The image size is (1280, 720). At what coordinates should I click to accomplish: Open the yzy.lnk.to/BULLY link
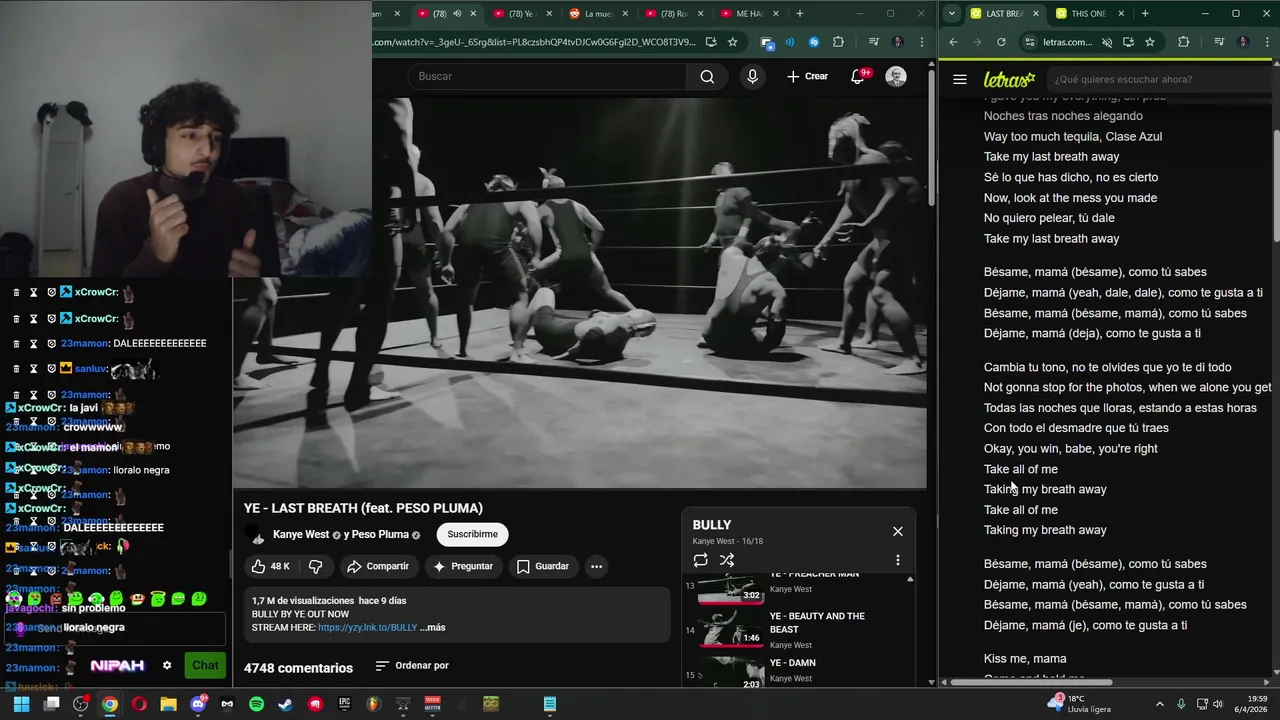(x=367, y=627)
